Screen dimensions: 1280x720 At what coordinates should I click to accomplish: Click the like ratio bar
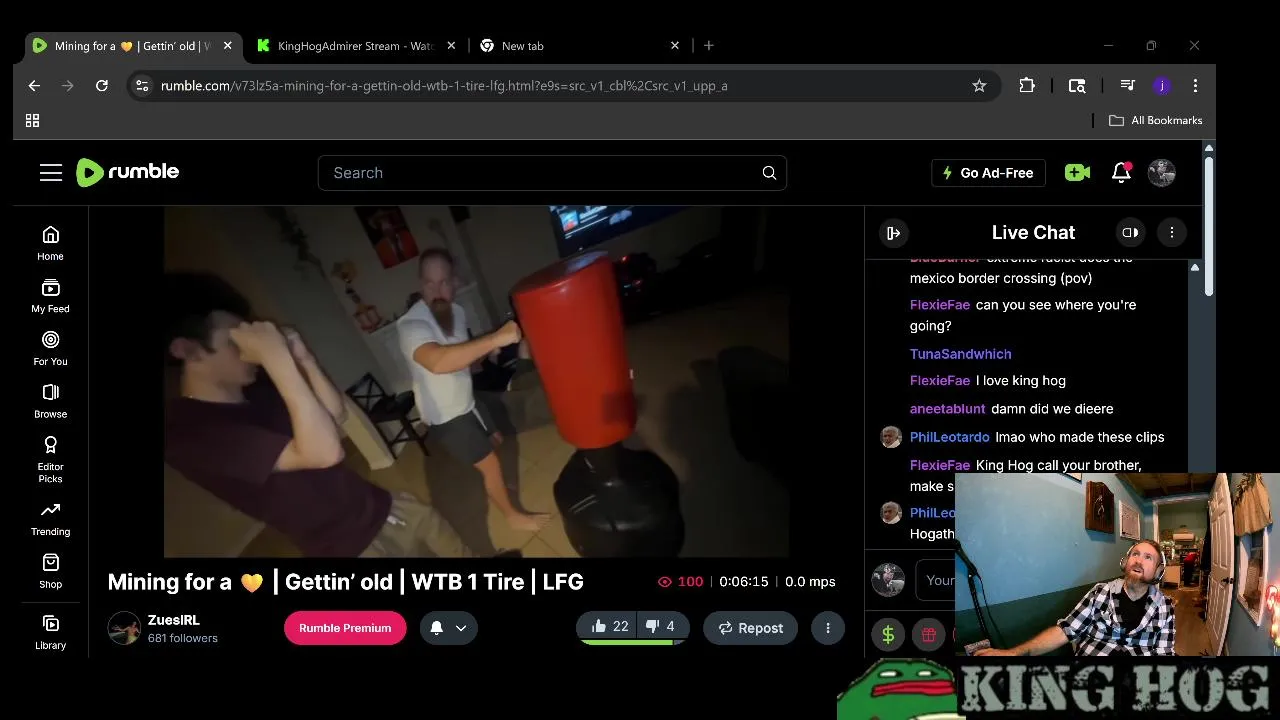coord(632,642)
